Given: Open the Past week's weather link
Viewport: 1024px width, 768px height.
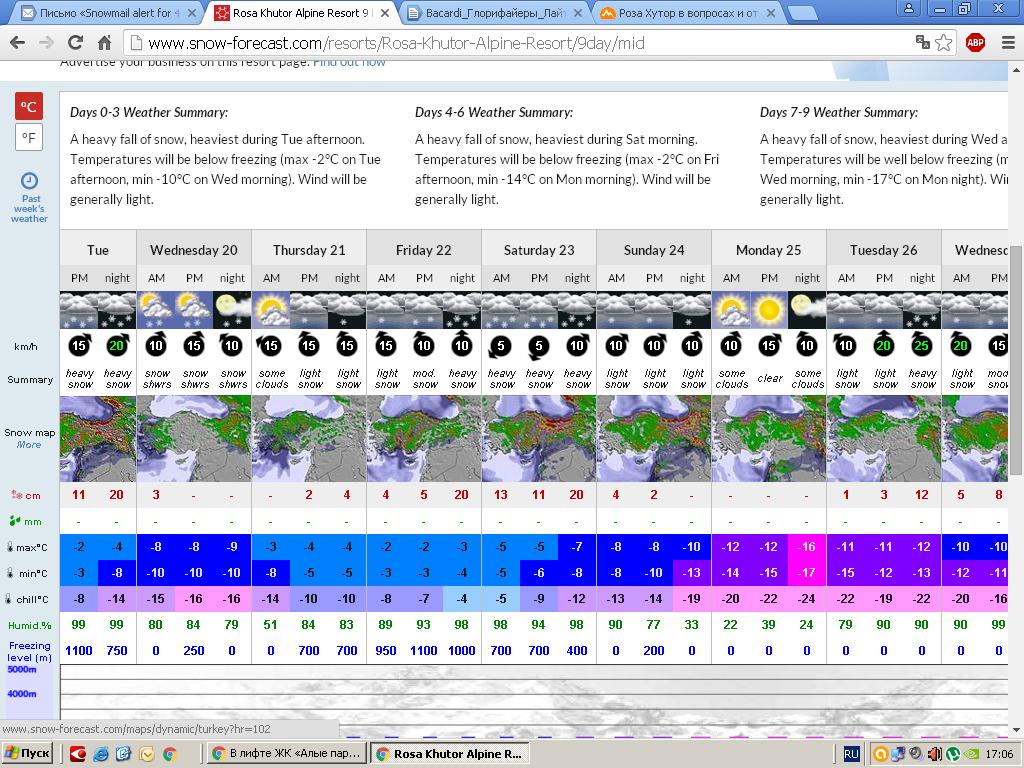Looking at the screenshot, I should [x=29, y=198].
